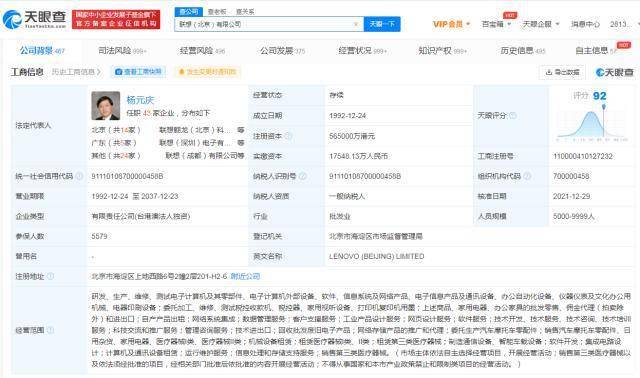The image size is (640, 378).
Task: Click the 其他（共24家） company group
Action: point(116,156)
